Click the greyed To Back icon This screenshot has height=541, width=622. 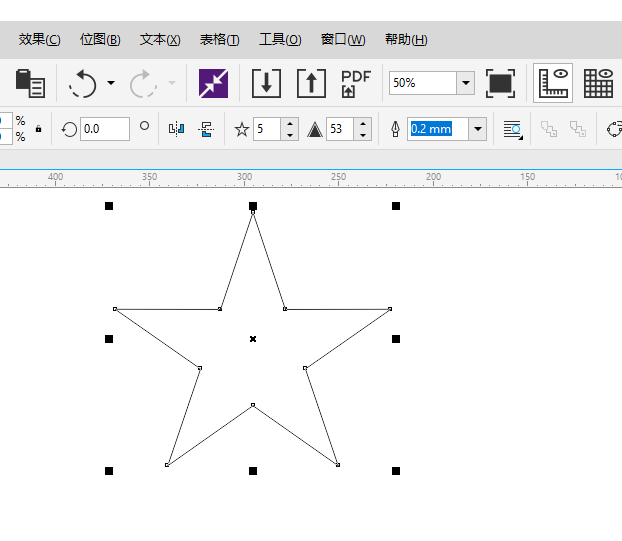[x=578, y=129]
